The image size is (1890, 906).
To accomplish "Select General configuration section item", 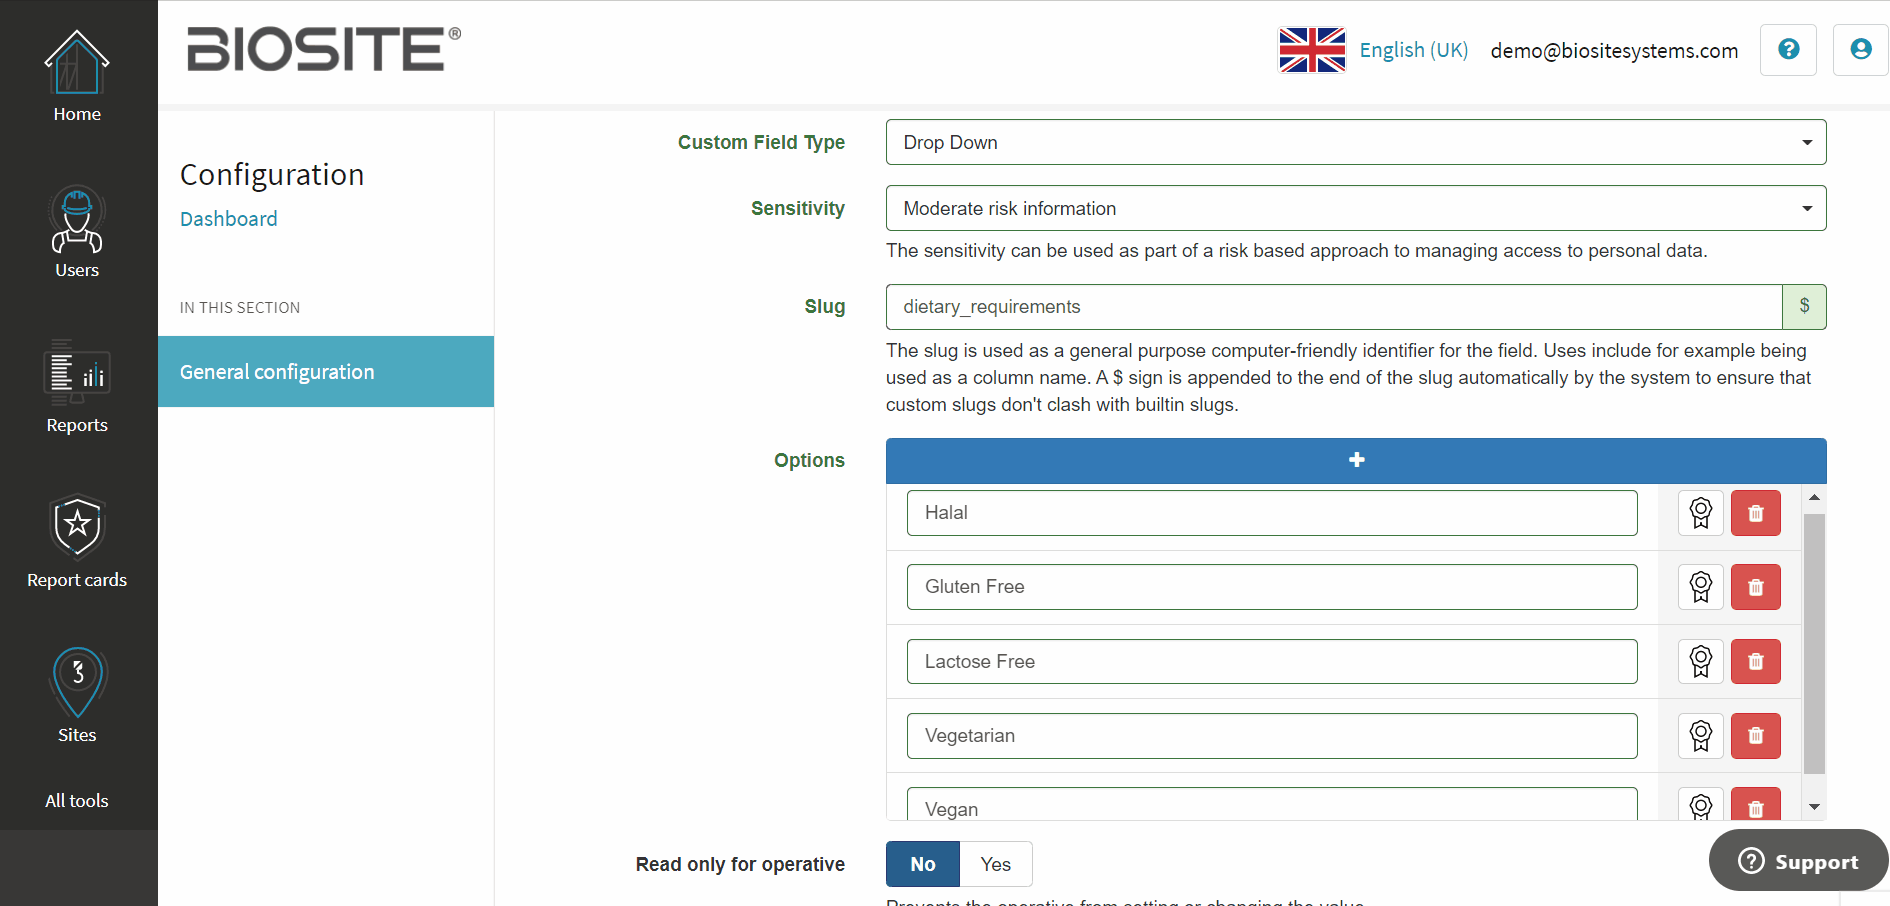I will click(x=326, y=372).
